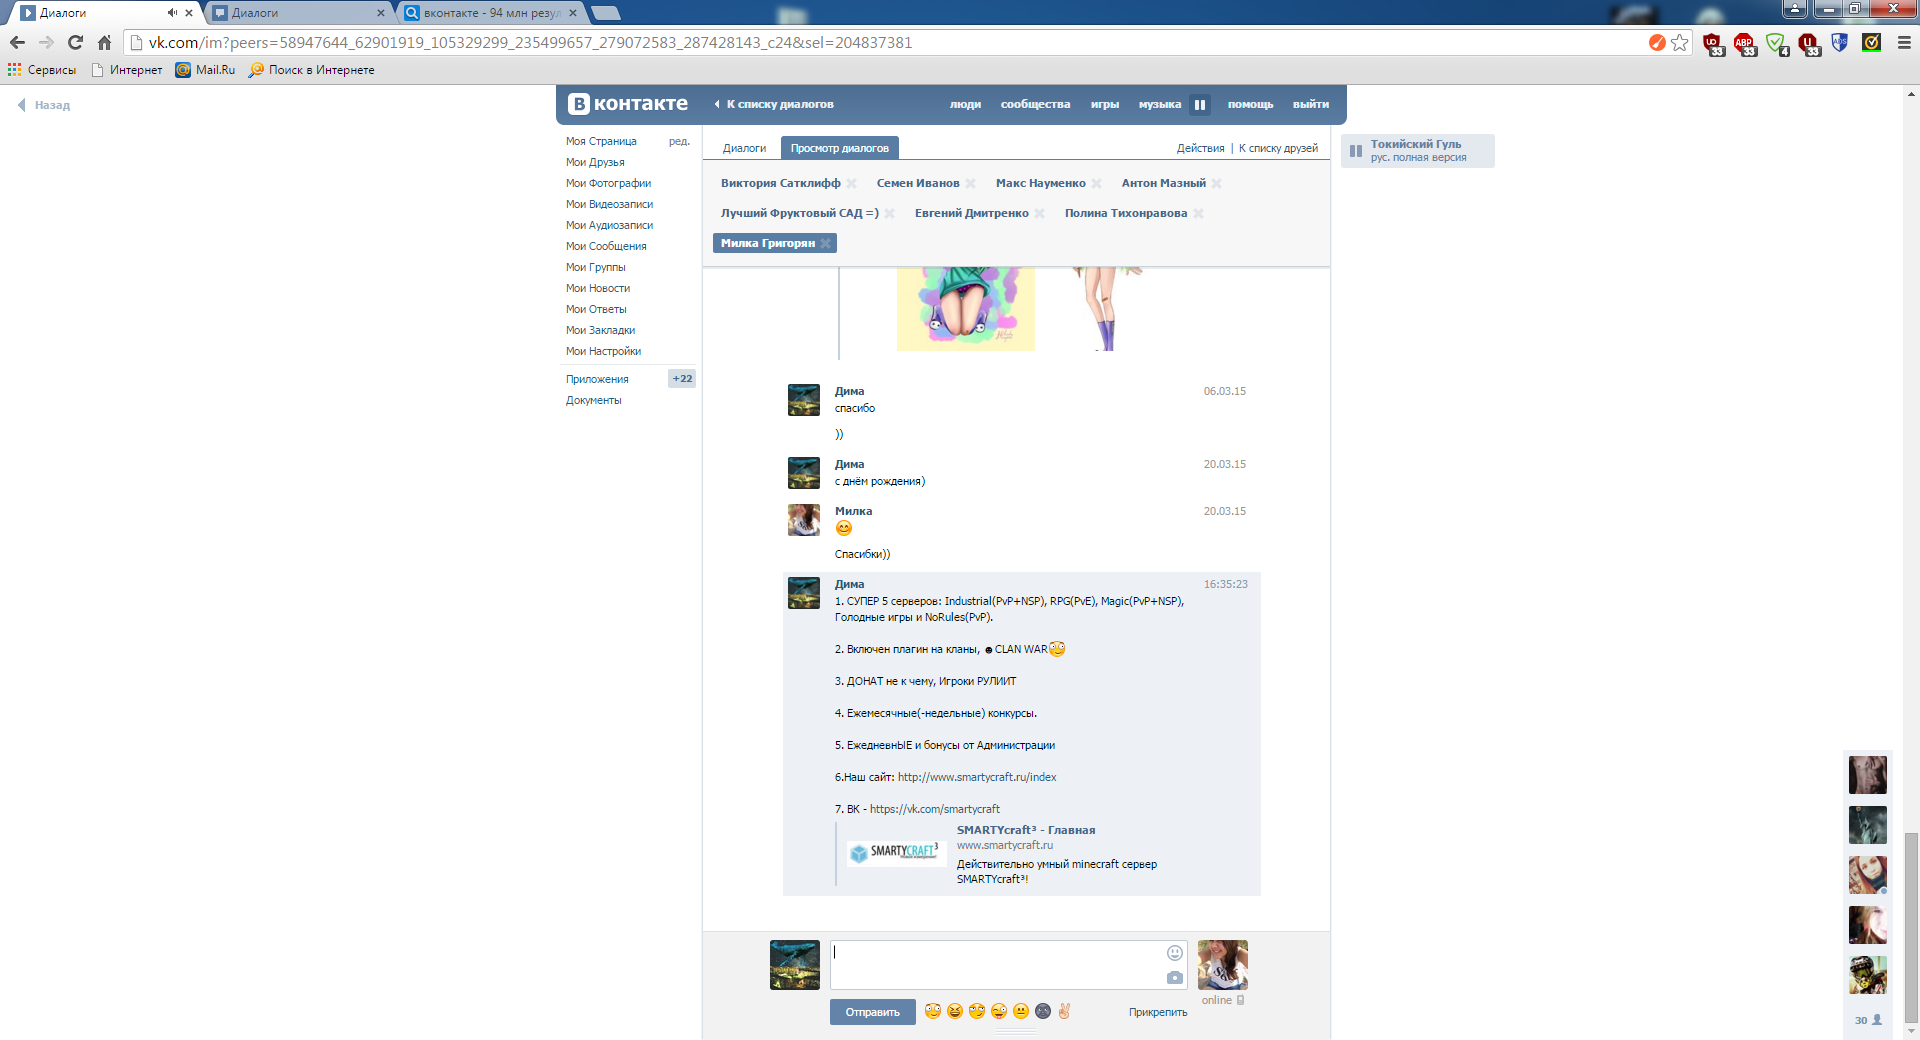Open the Действия actions dropdown
The width and height of the screenshot is (1920, 1040).
click(1200, 148)
